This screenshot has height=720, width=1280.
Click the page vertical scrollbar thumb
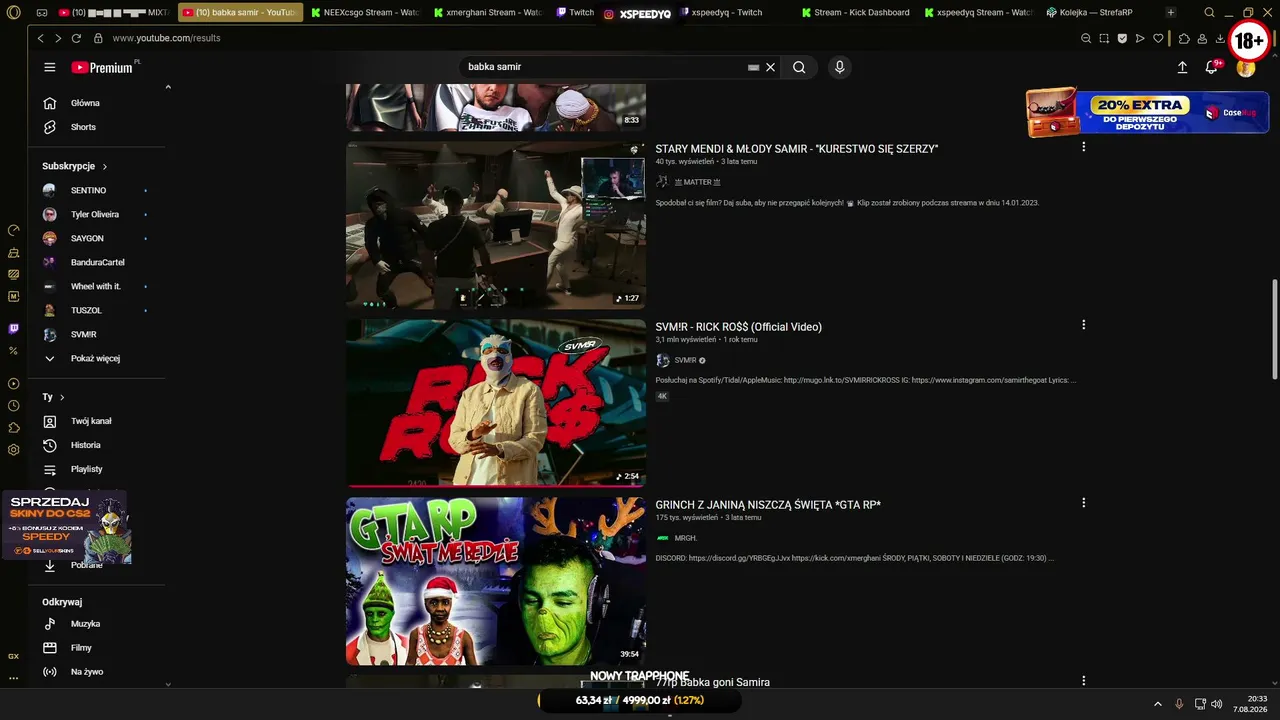pyautogui.click(x=1274, y=328)
